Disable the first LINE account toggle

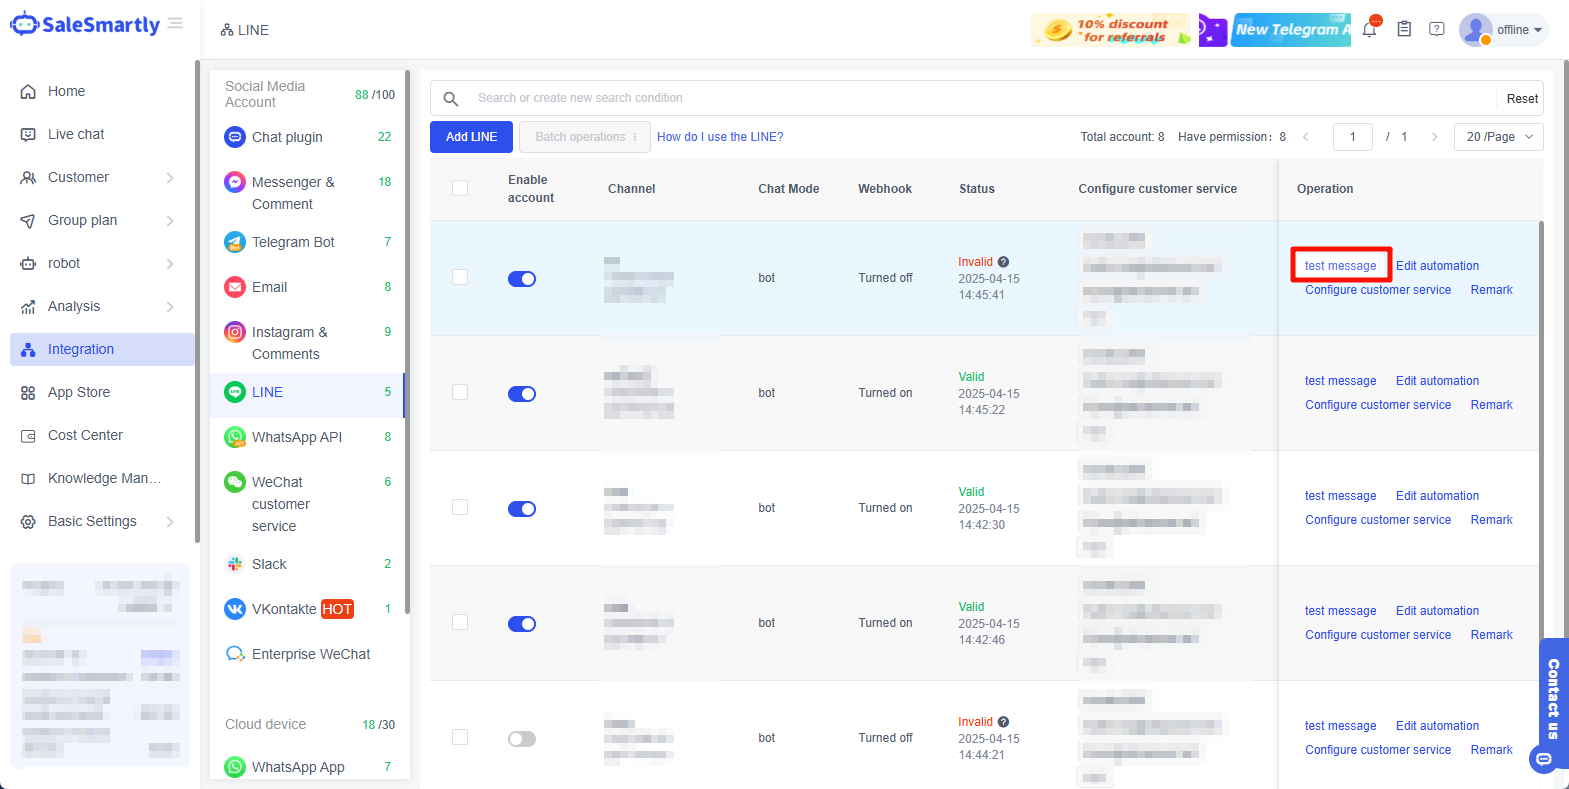[522, 279]
